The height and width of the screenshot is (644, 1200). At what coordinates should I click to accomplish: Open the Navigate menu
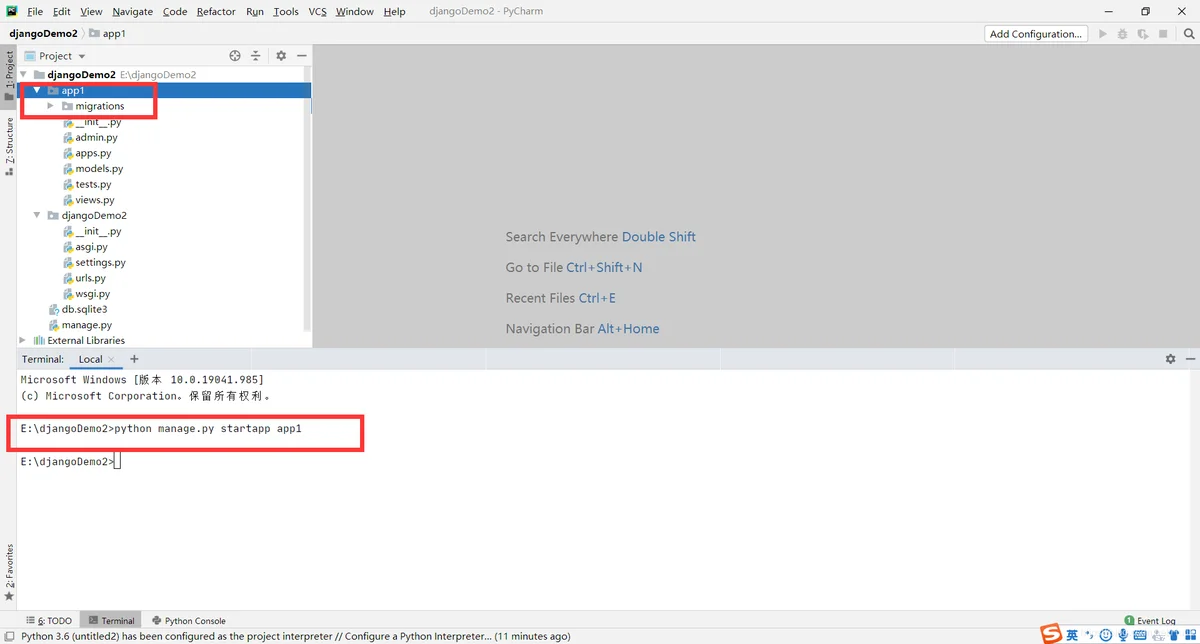click(x=132, y=11)
